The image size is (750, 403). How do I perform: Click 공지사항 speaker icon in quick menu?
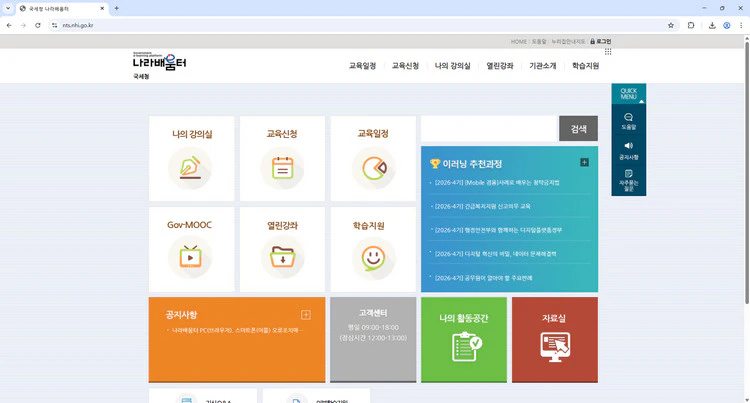[628, 150]
